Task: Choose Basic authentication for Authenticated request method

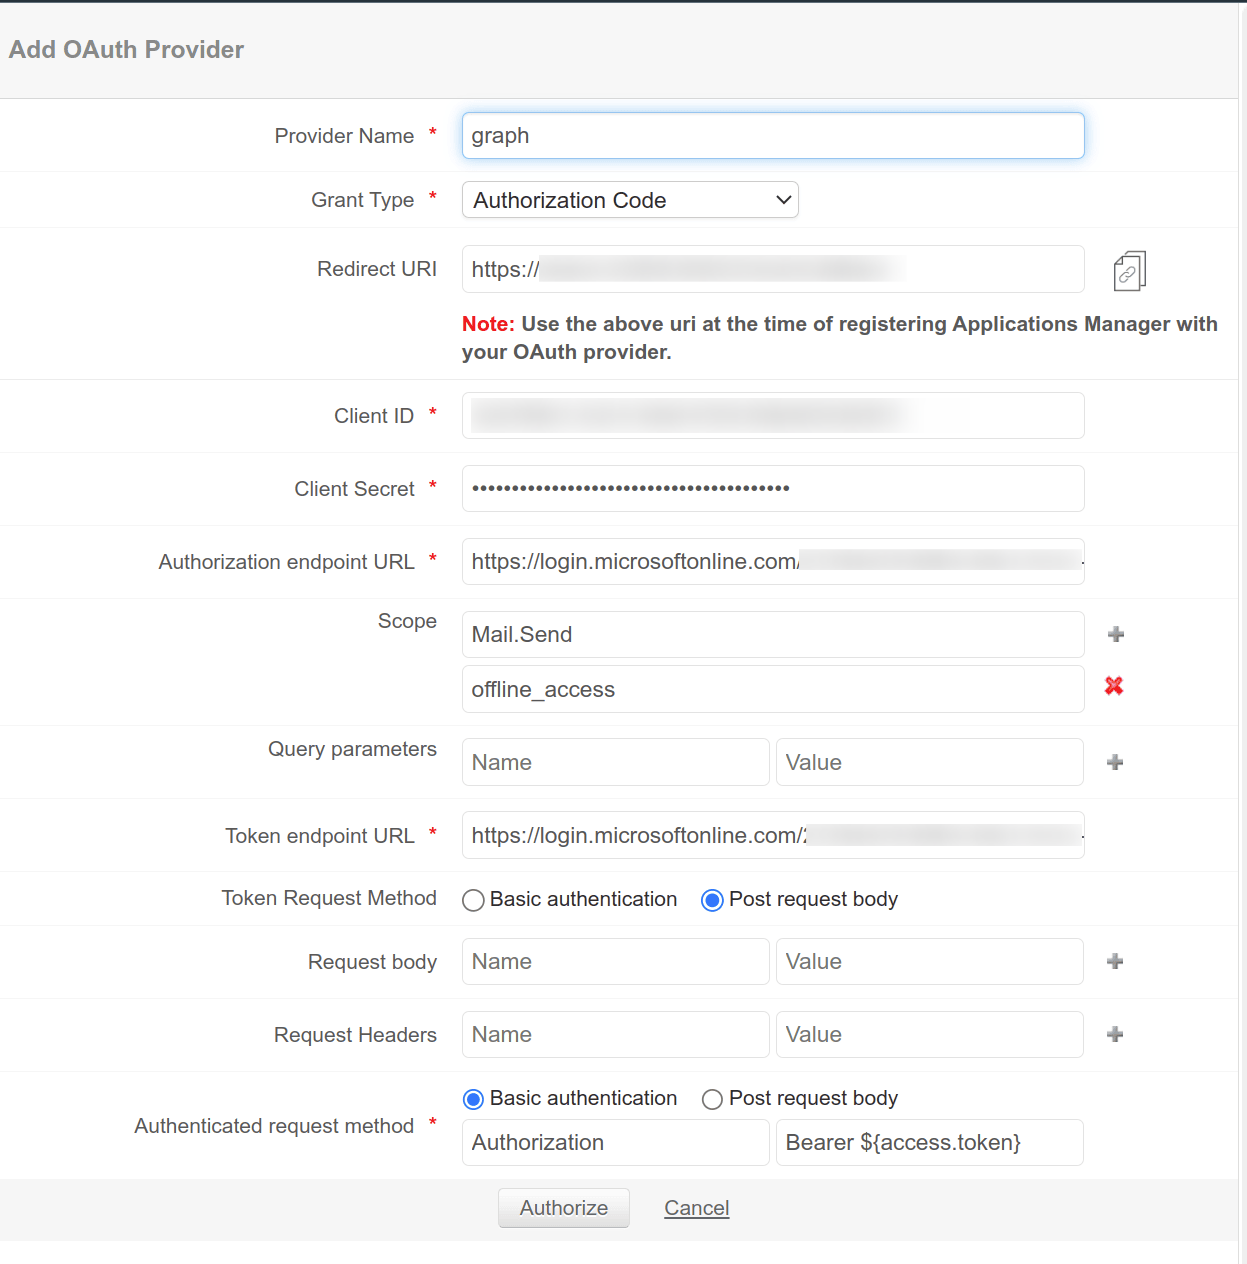Action: (x=474, y=1099)
